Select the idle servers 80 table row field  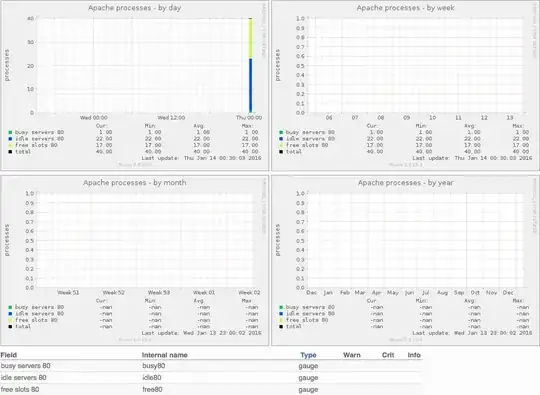coord(23,377)
